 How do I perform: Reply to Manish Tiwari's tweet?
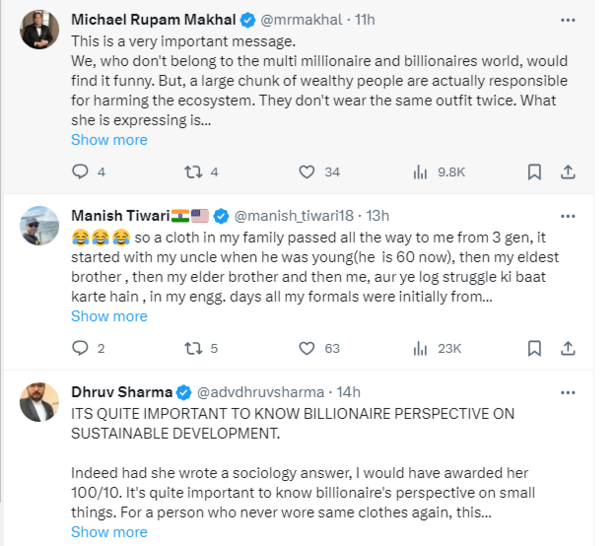click(x=81, y=348)
